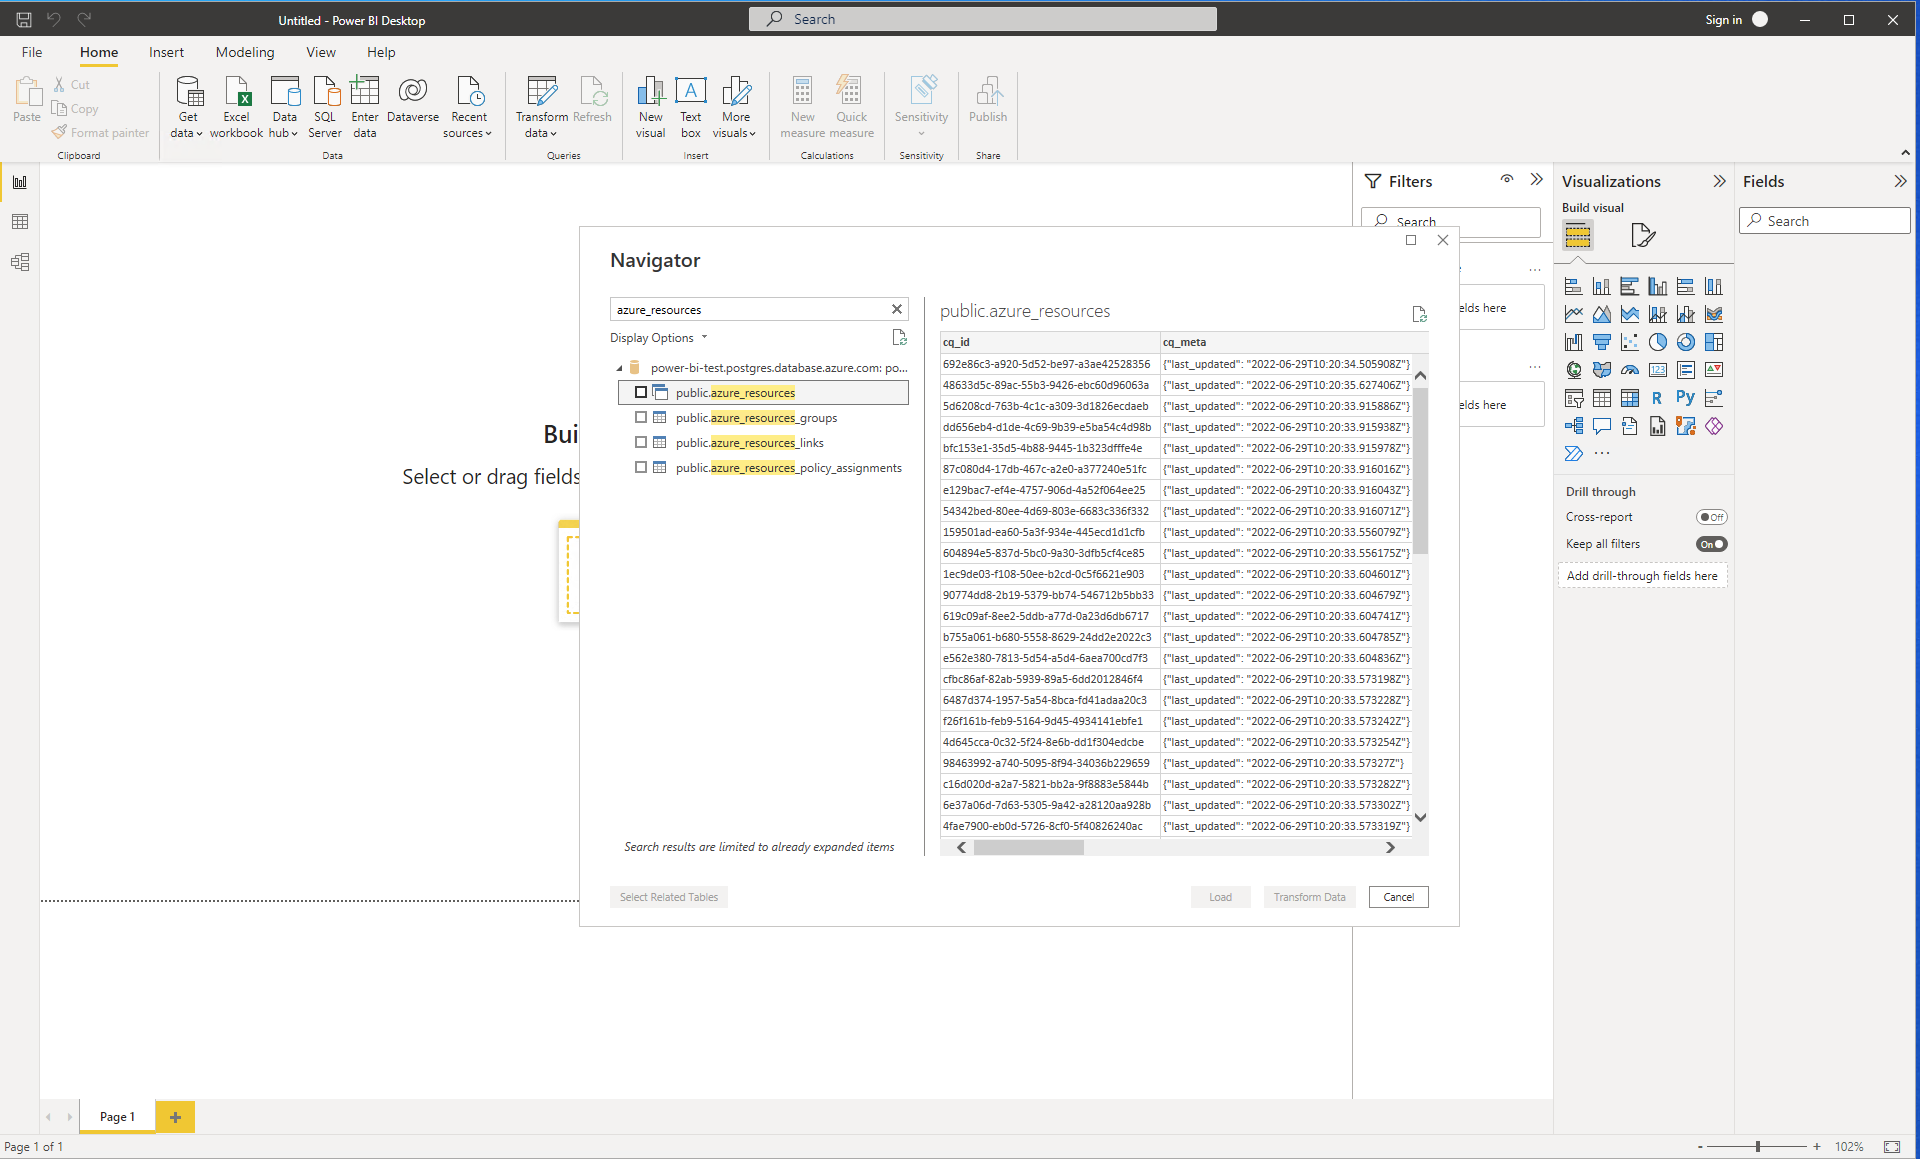
Task: Expand the Display Options dropdown
Action: (x=658, y=338)
